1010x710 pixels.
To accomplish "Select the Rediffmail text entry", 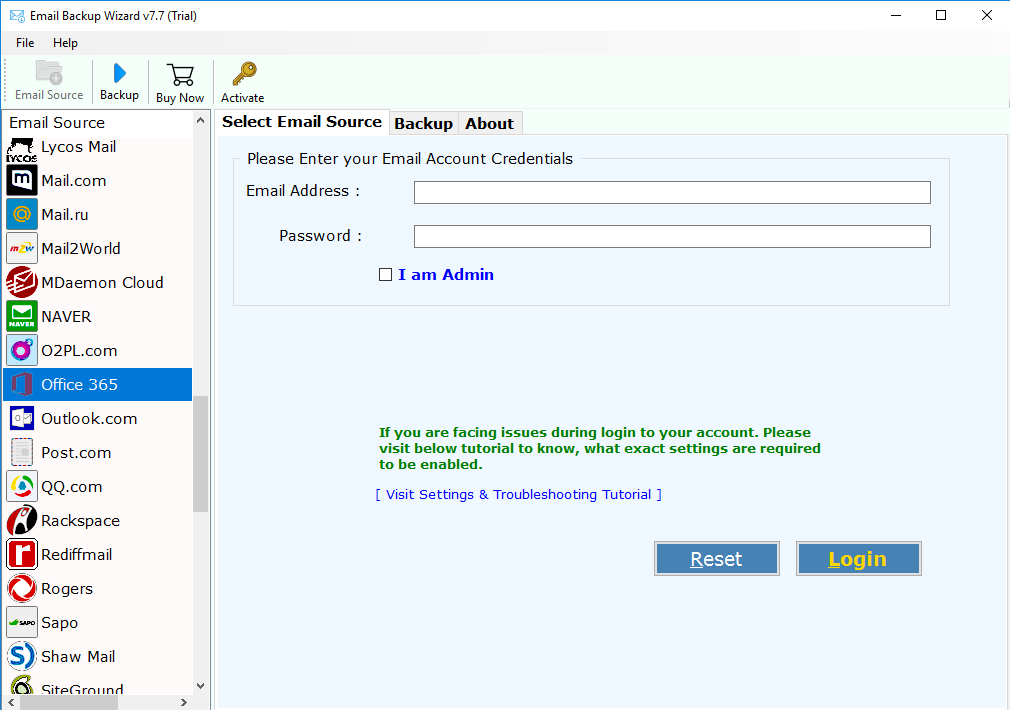I will click(x=77, y=555).
